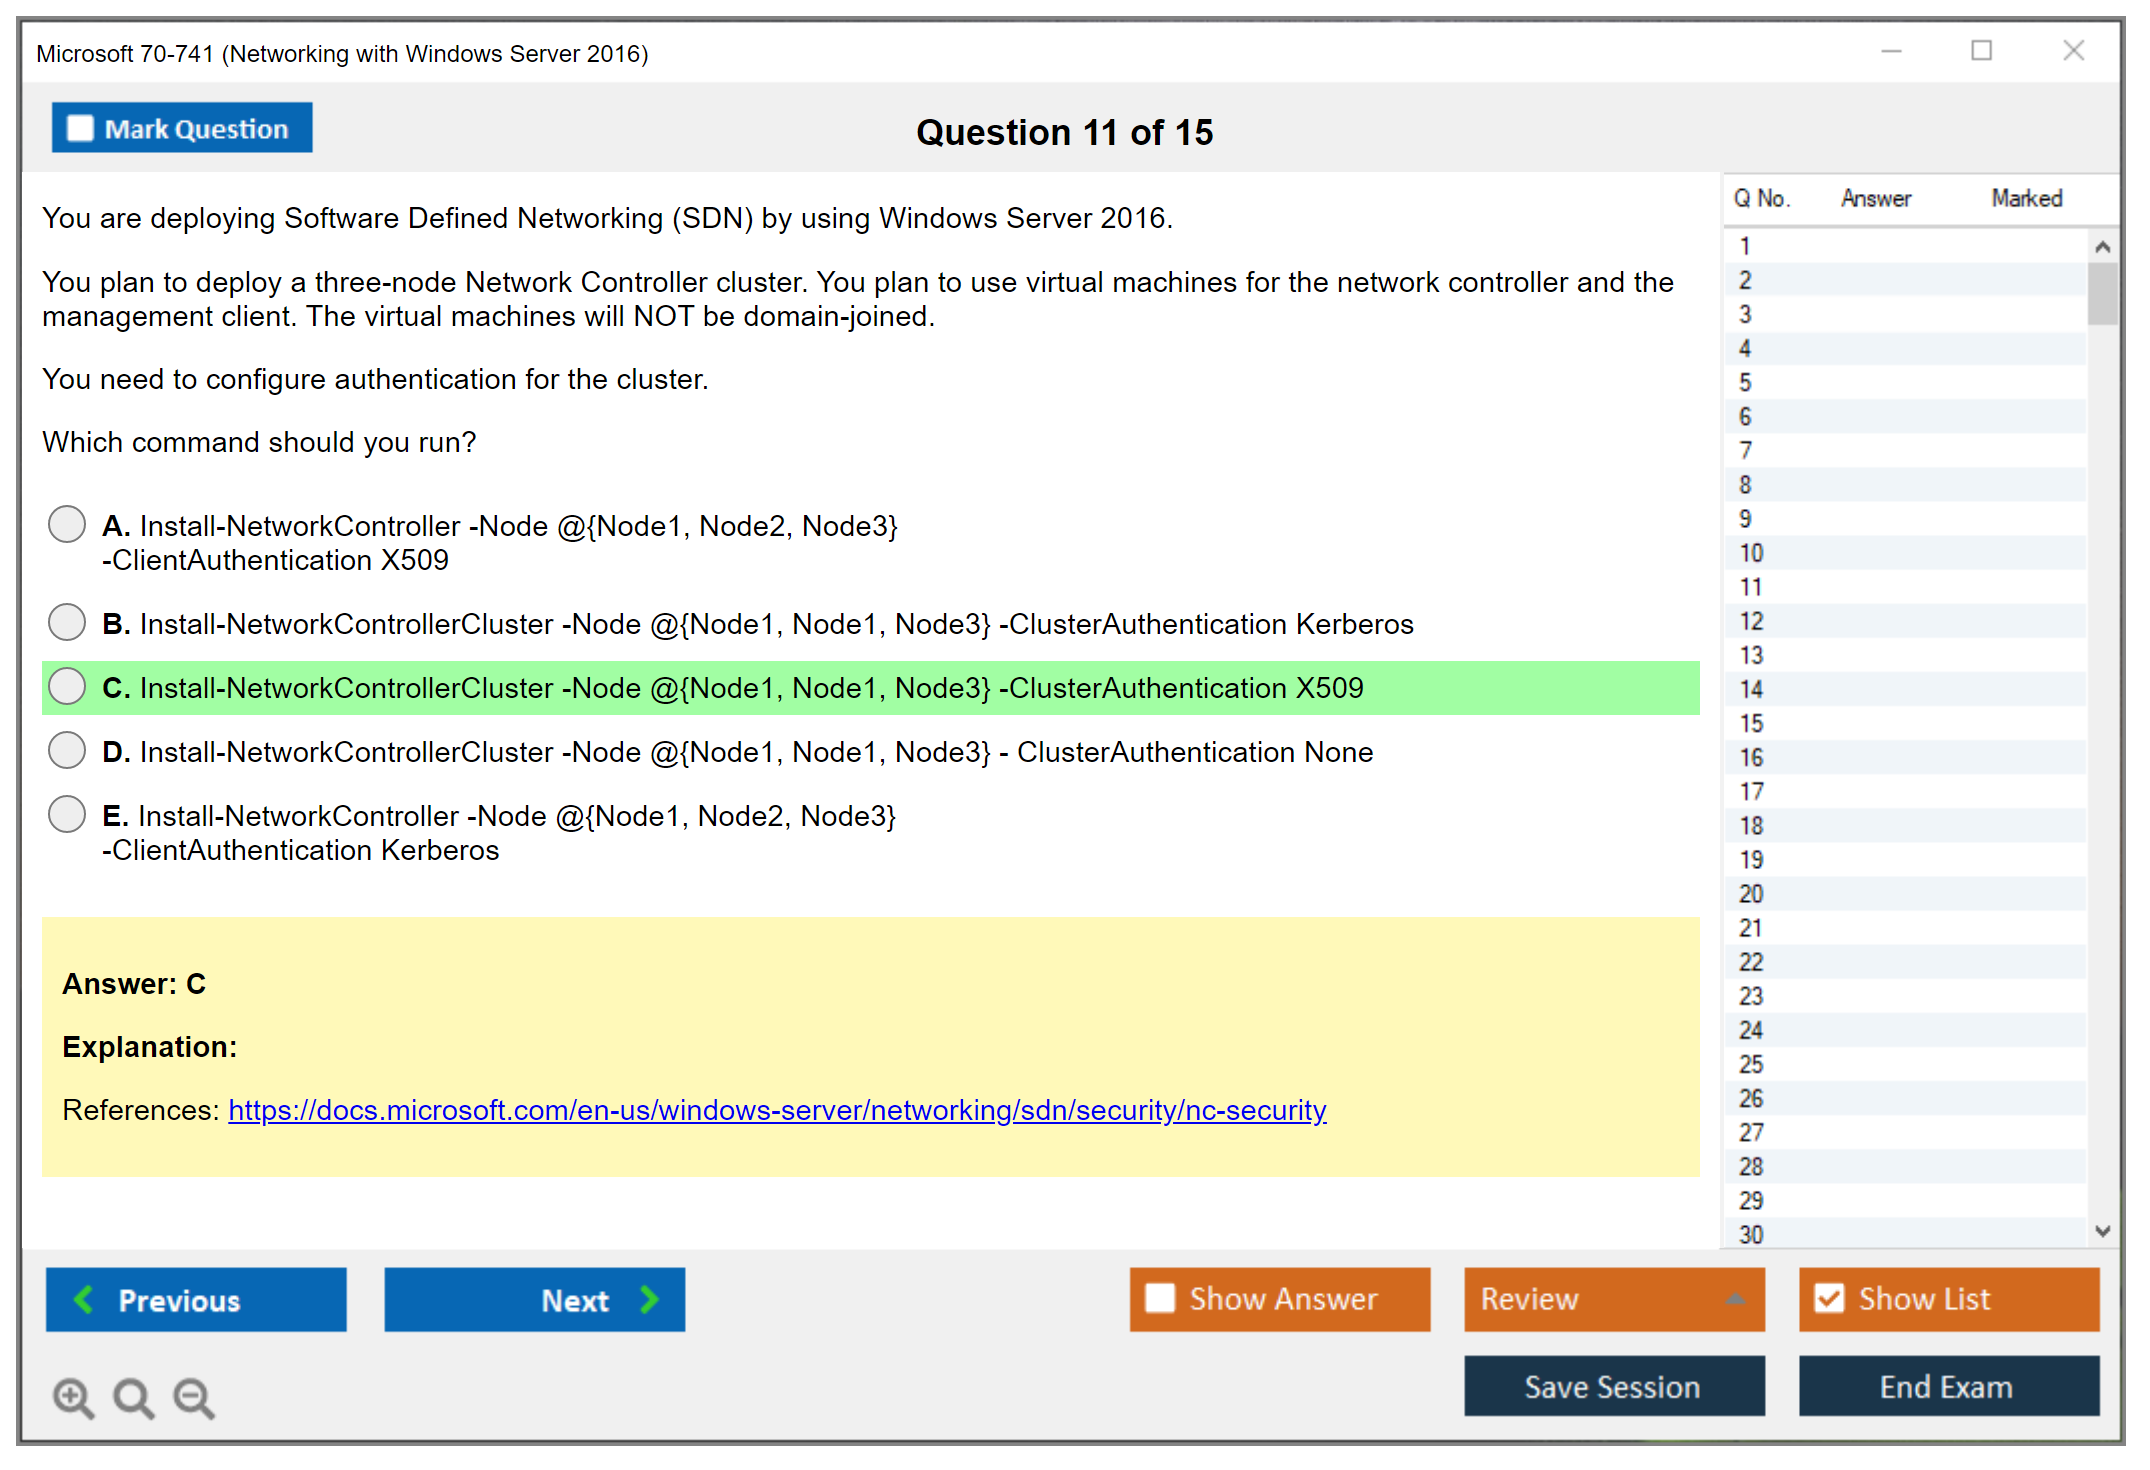This screenshot has height=1470, width=2150.
Task: Jump to question 15 in list
Action: (1751, 723)
